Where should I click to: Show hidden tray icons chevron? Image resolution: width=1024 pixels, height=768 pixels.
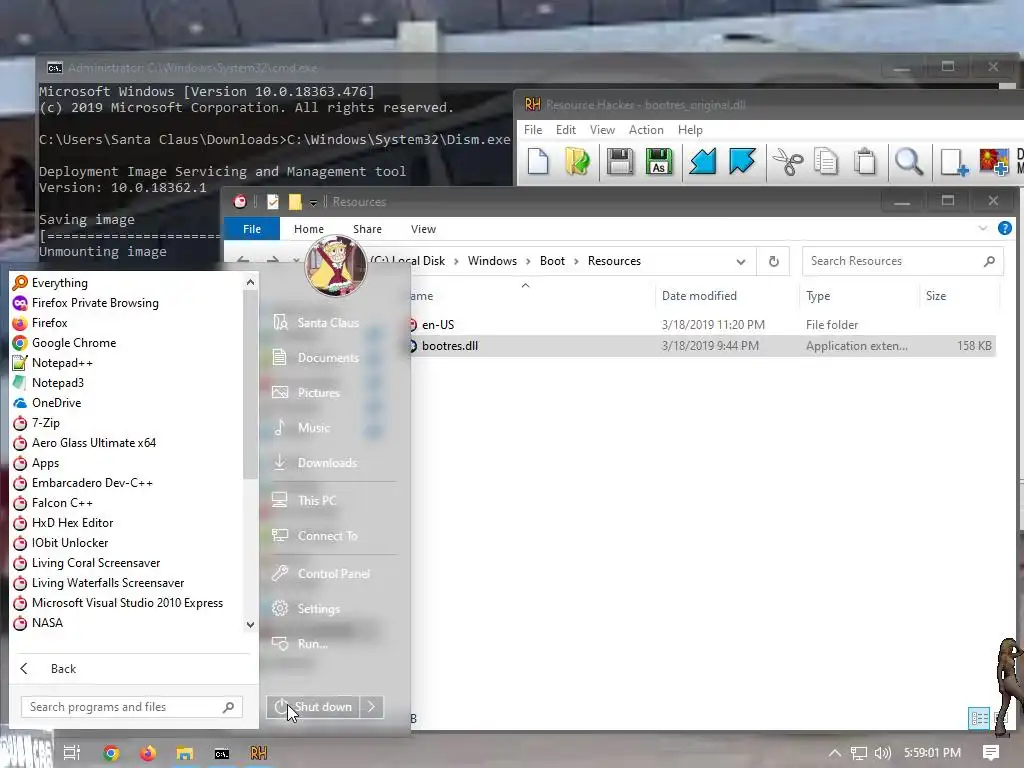834,753
